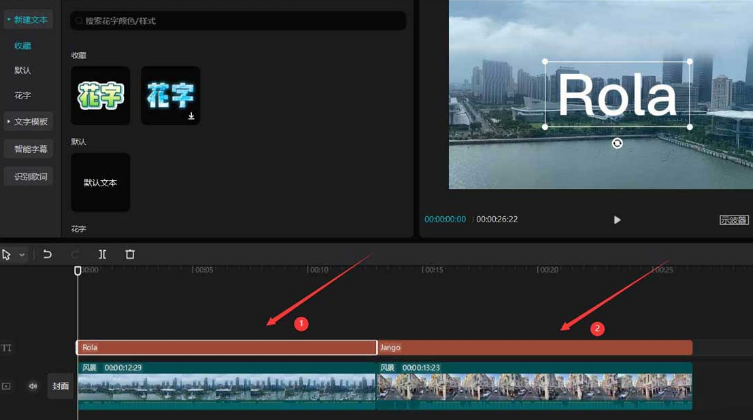Toggle the preview scope button beside the play control

(x=734, y=220)
